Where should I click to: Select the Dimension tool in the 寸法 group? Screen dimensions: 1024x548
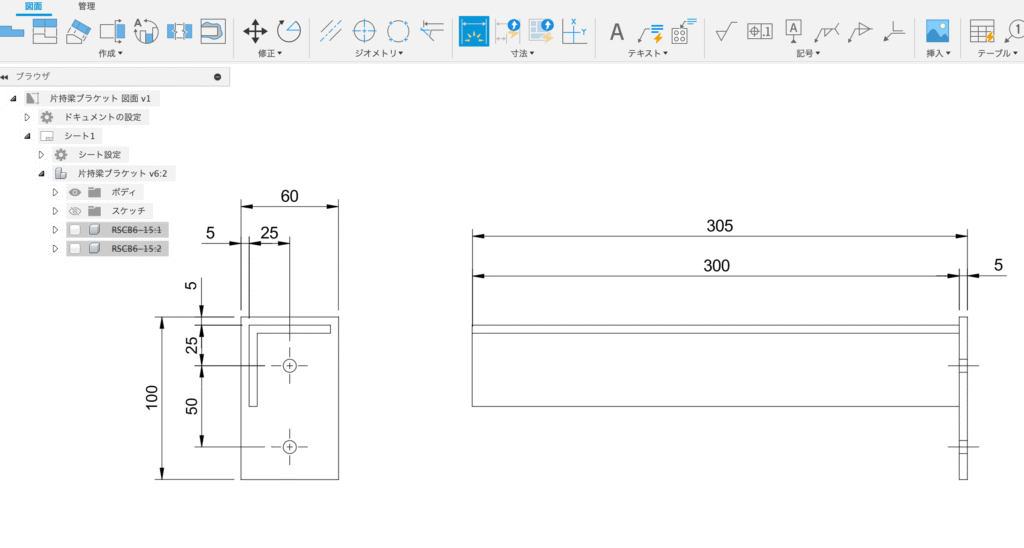(474, 31)
